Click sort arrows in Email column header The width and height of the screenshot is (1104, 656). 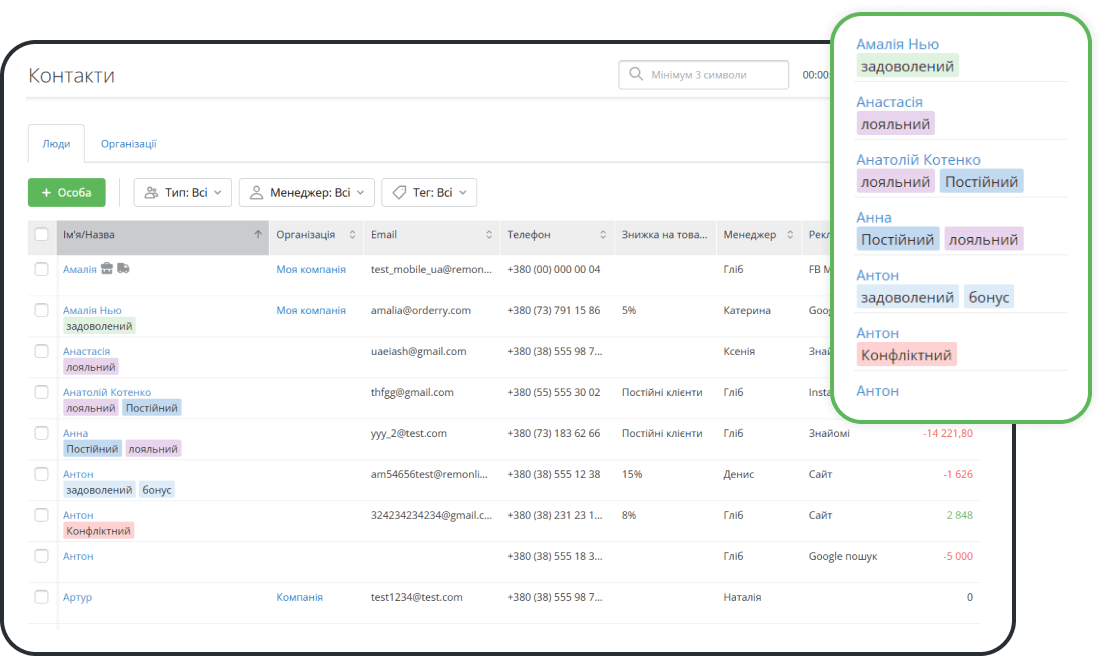click(489, 235)
